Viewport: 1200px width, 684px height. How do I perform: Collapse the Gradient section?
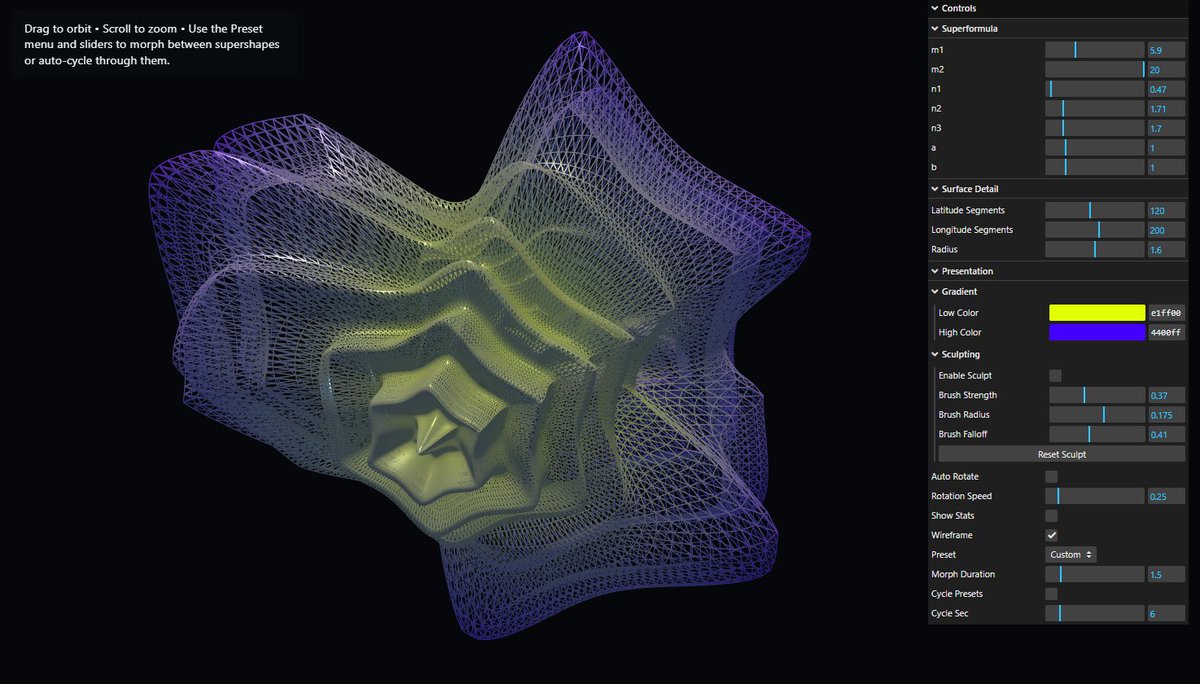pyautogui.click(x=965, y=291)
